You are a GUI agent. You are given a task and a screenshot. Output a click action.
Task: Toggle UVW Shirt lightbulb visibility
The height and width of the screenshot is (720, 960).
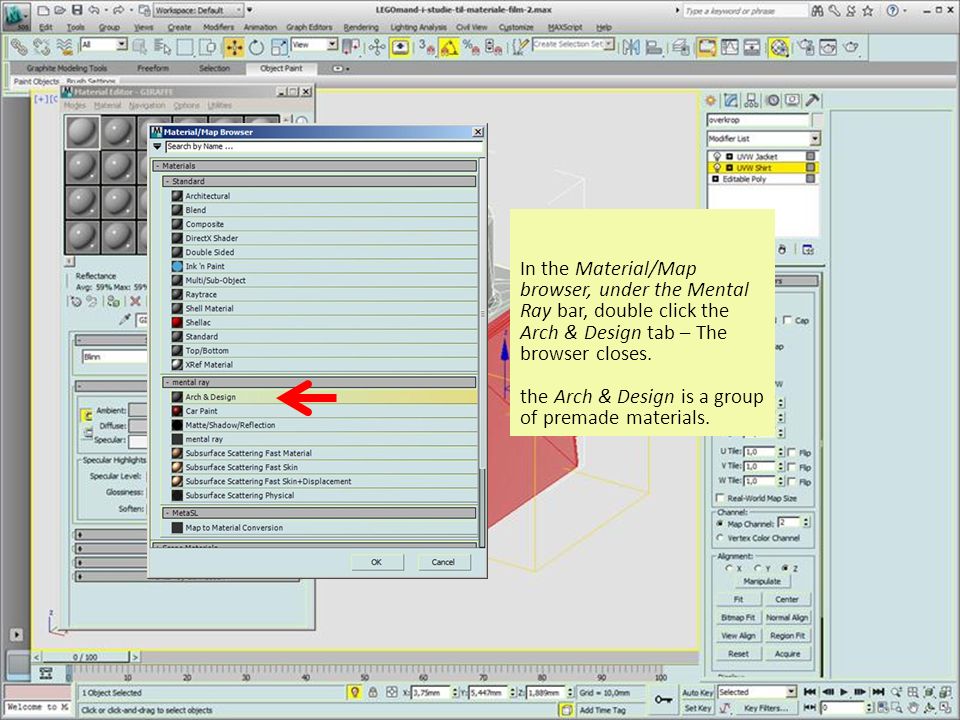717,168
